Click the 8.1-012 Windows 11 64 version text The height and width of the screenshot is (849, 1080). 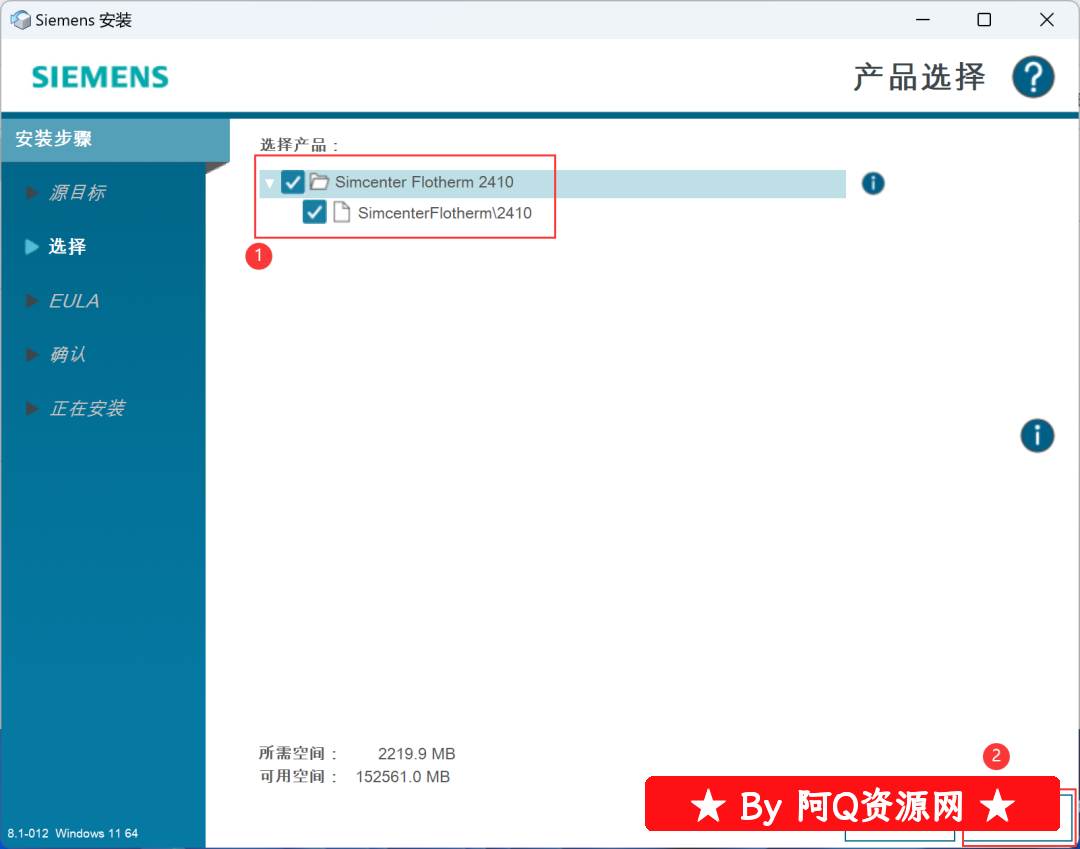(x=73, y=833)
